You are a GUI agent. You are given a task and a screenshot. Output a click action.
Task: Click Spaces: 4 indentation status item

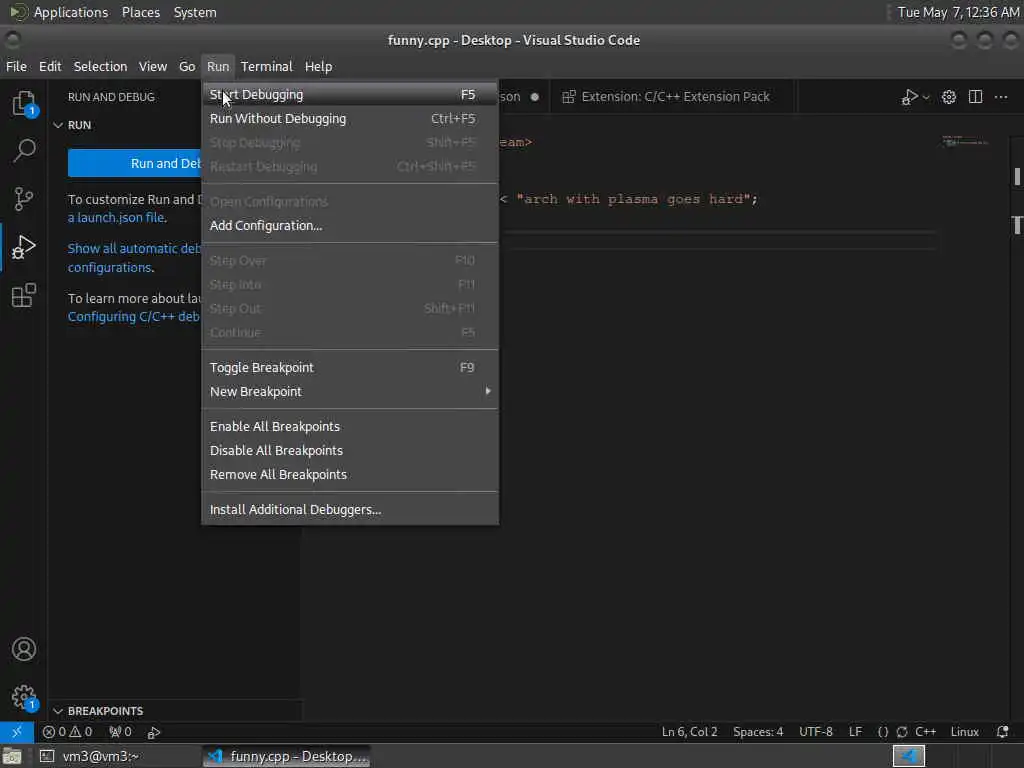click(x=758, y=731)
